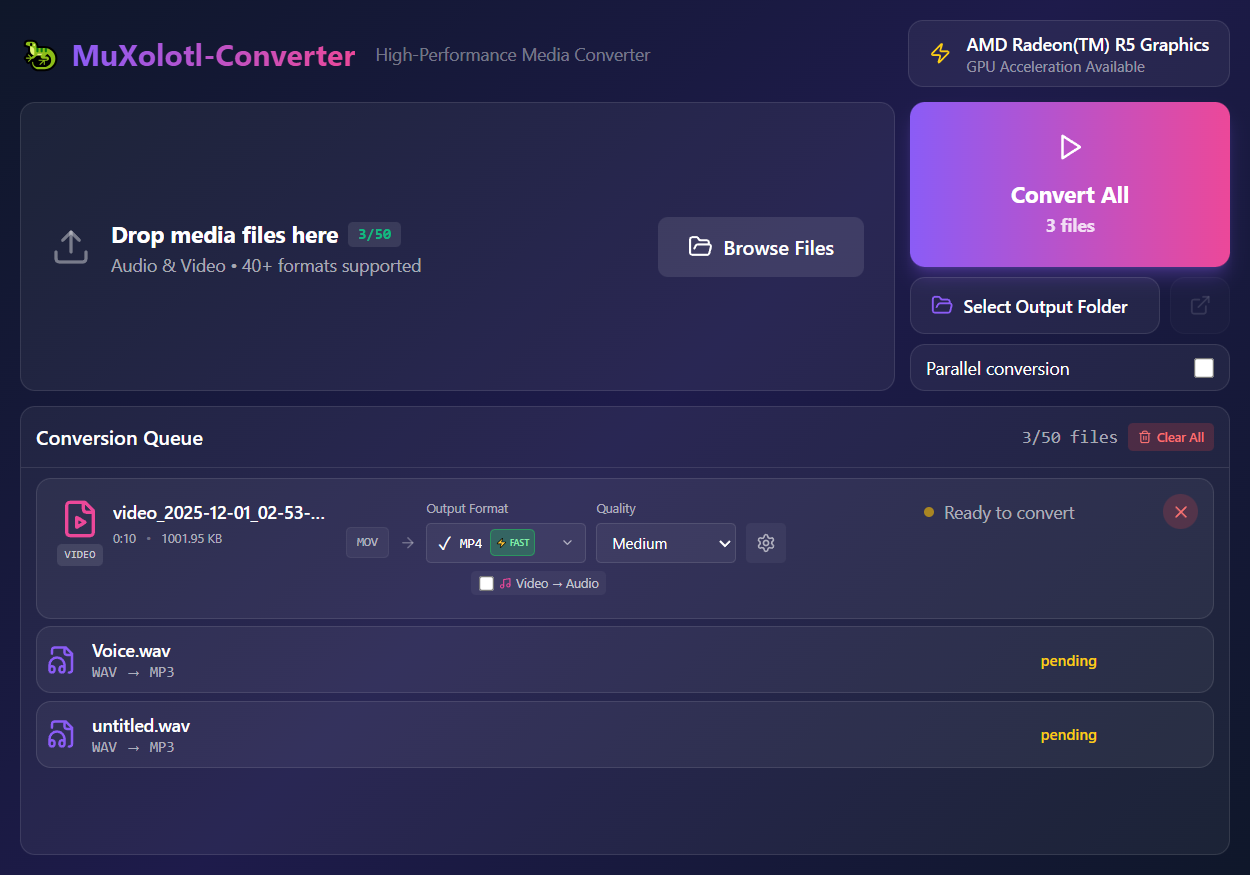Click the MOV source format label
The image size is (1250, 875).
367,542
